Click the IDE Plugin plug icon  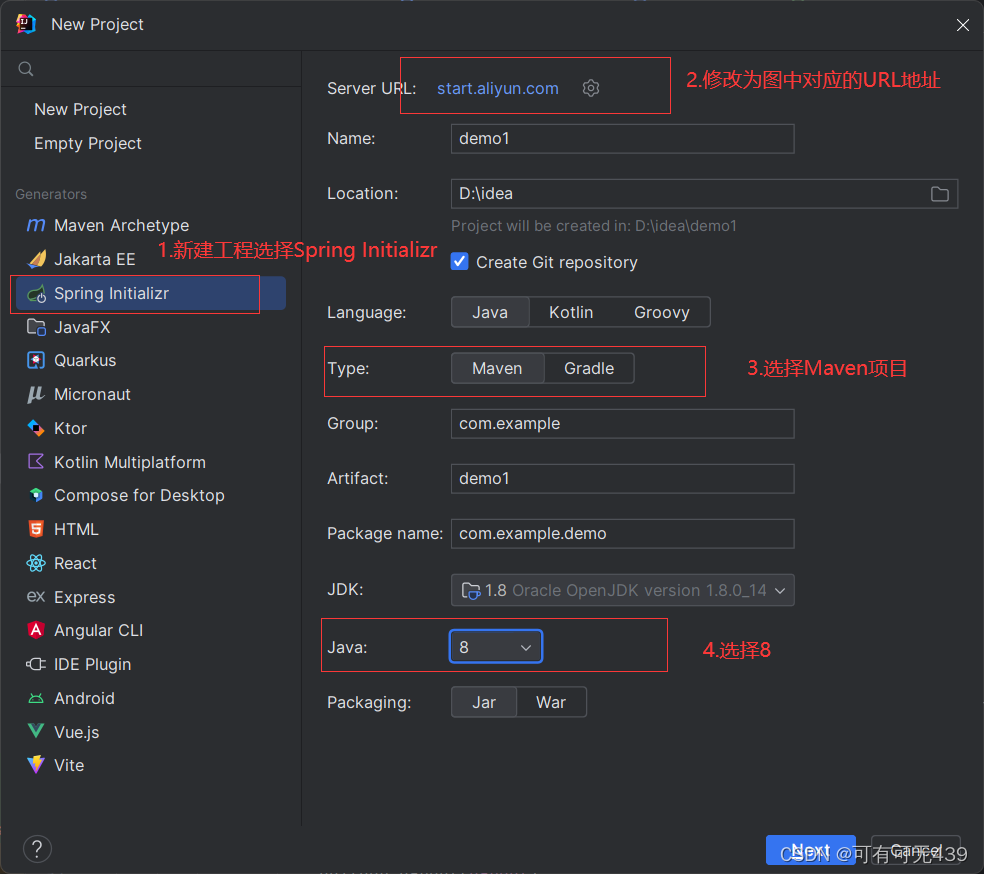click(x=36, y=664)
